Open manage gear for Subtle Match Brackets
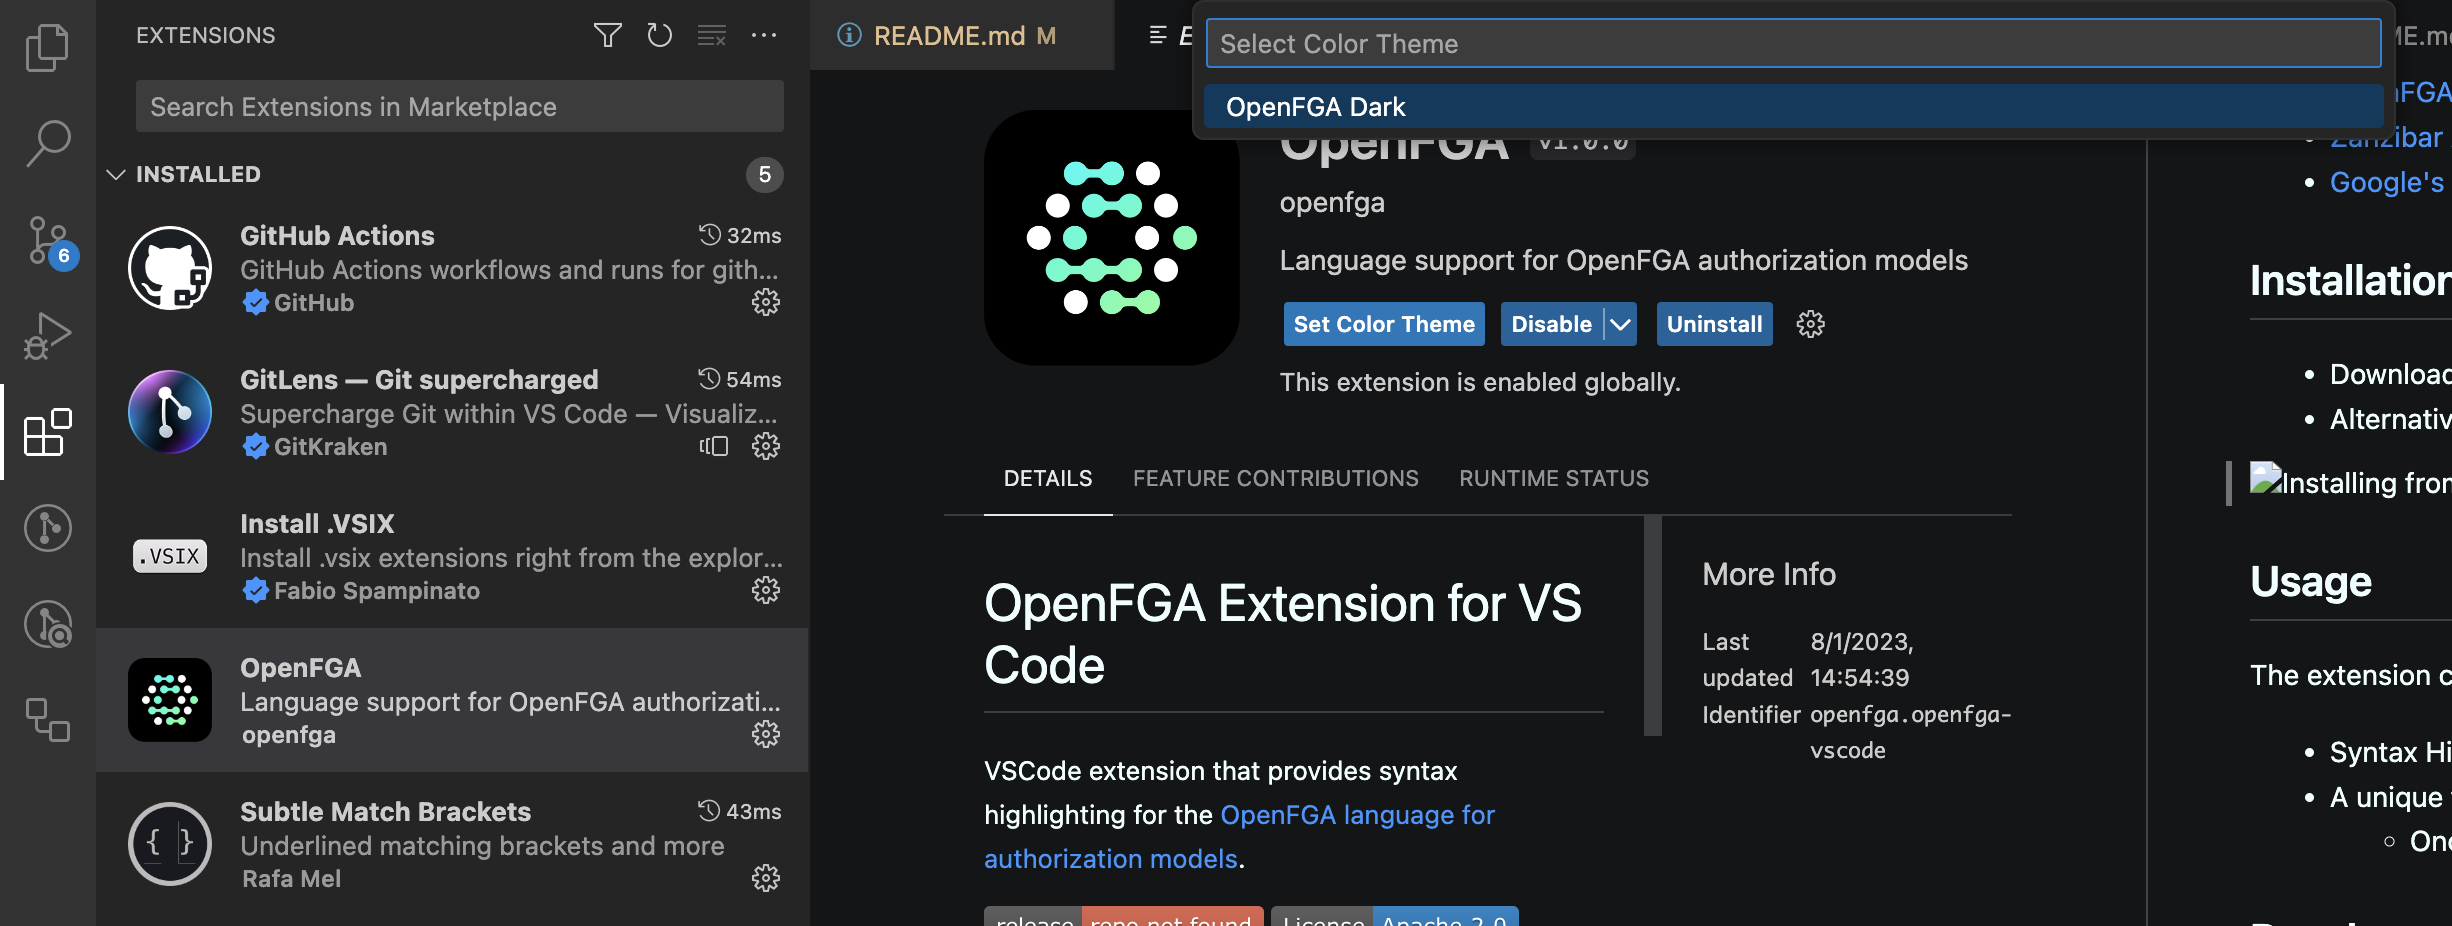Screen dimensions: 2452x926 [766, 878]
